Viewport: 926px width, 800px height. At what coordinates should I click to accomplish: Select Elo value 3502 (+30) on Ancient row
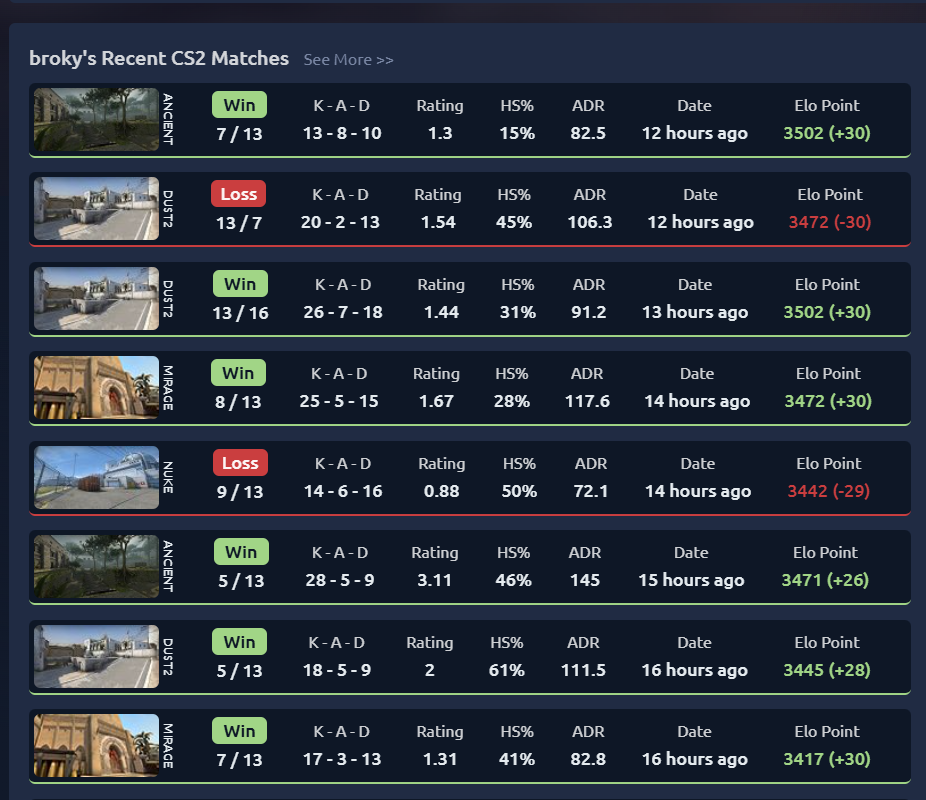[x=827, y=133]
